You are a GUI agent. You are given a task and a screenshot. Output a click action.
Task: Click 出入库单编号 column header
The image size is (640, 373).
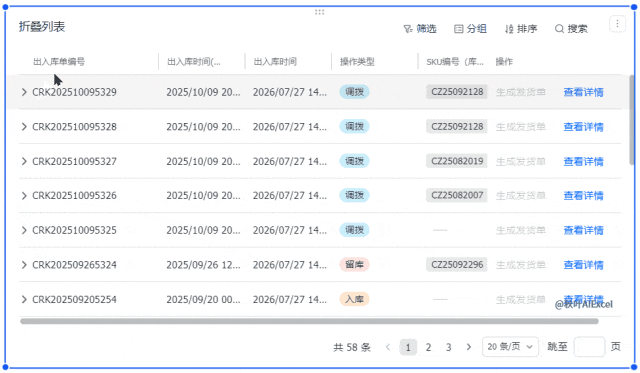coord(59,62)
